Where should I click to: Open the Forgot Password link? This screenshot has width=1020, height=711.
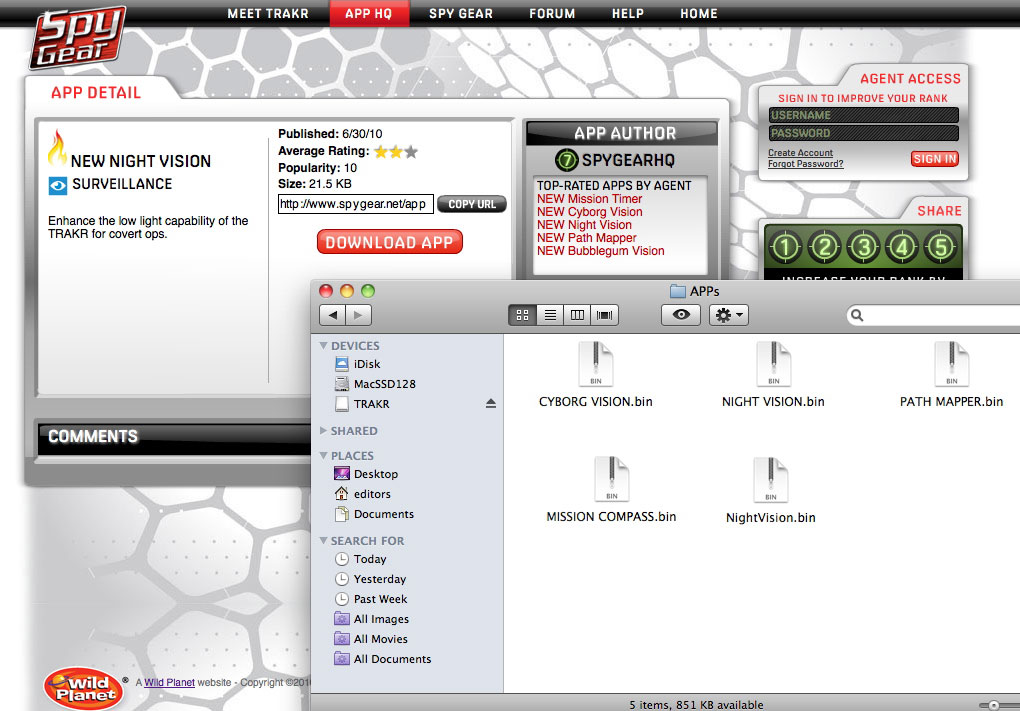[x=805, y=164]
